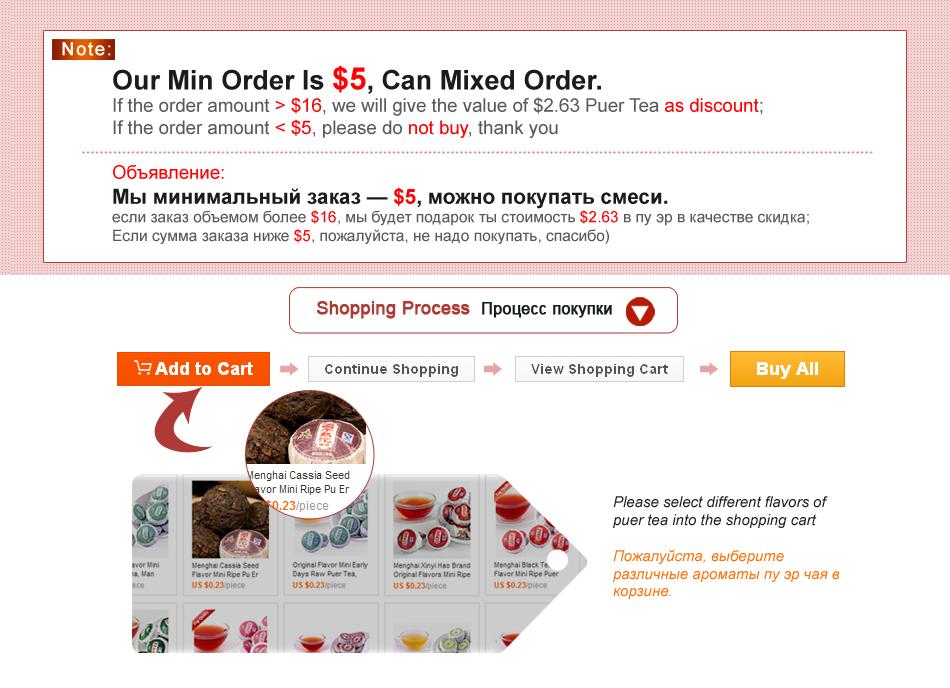The width and height of the screenshot is (950, 688).
Task: Click the white hole on the price tag
Action: click(x=558, y=561)
